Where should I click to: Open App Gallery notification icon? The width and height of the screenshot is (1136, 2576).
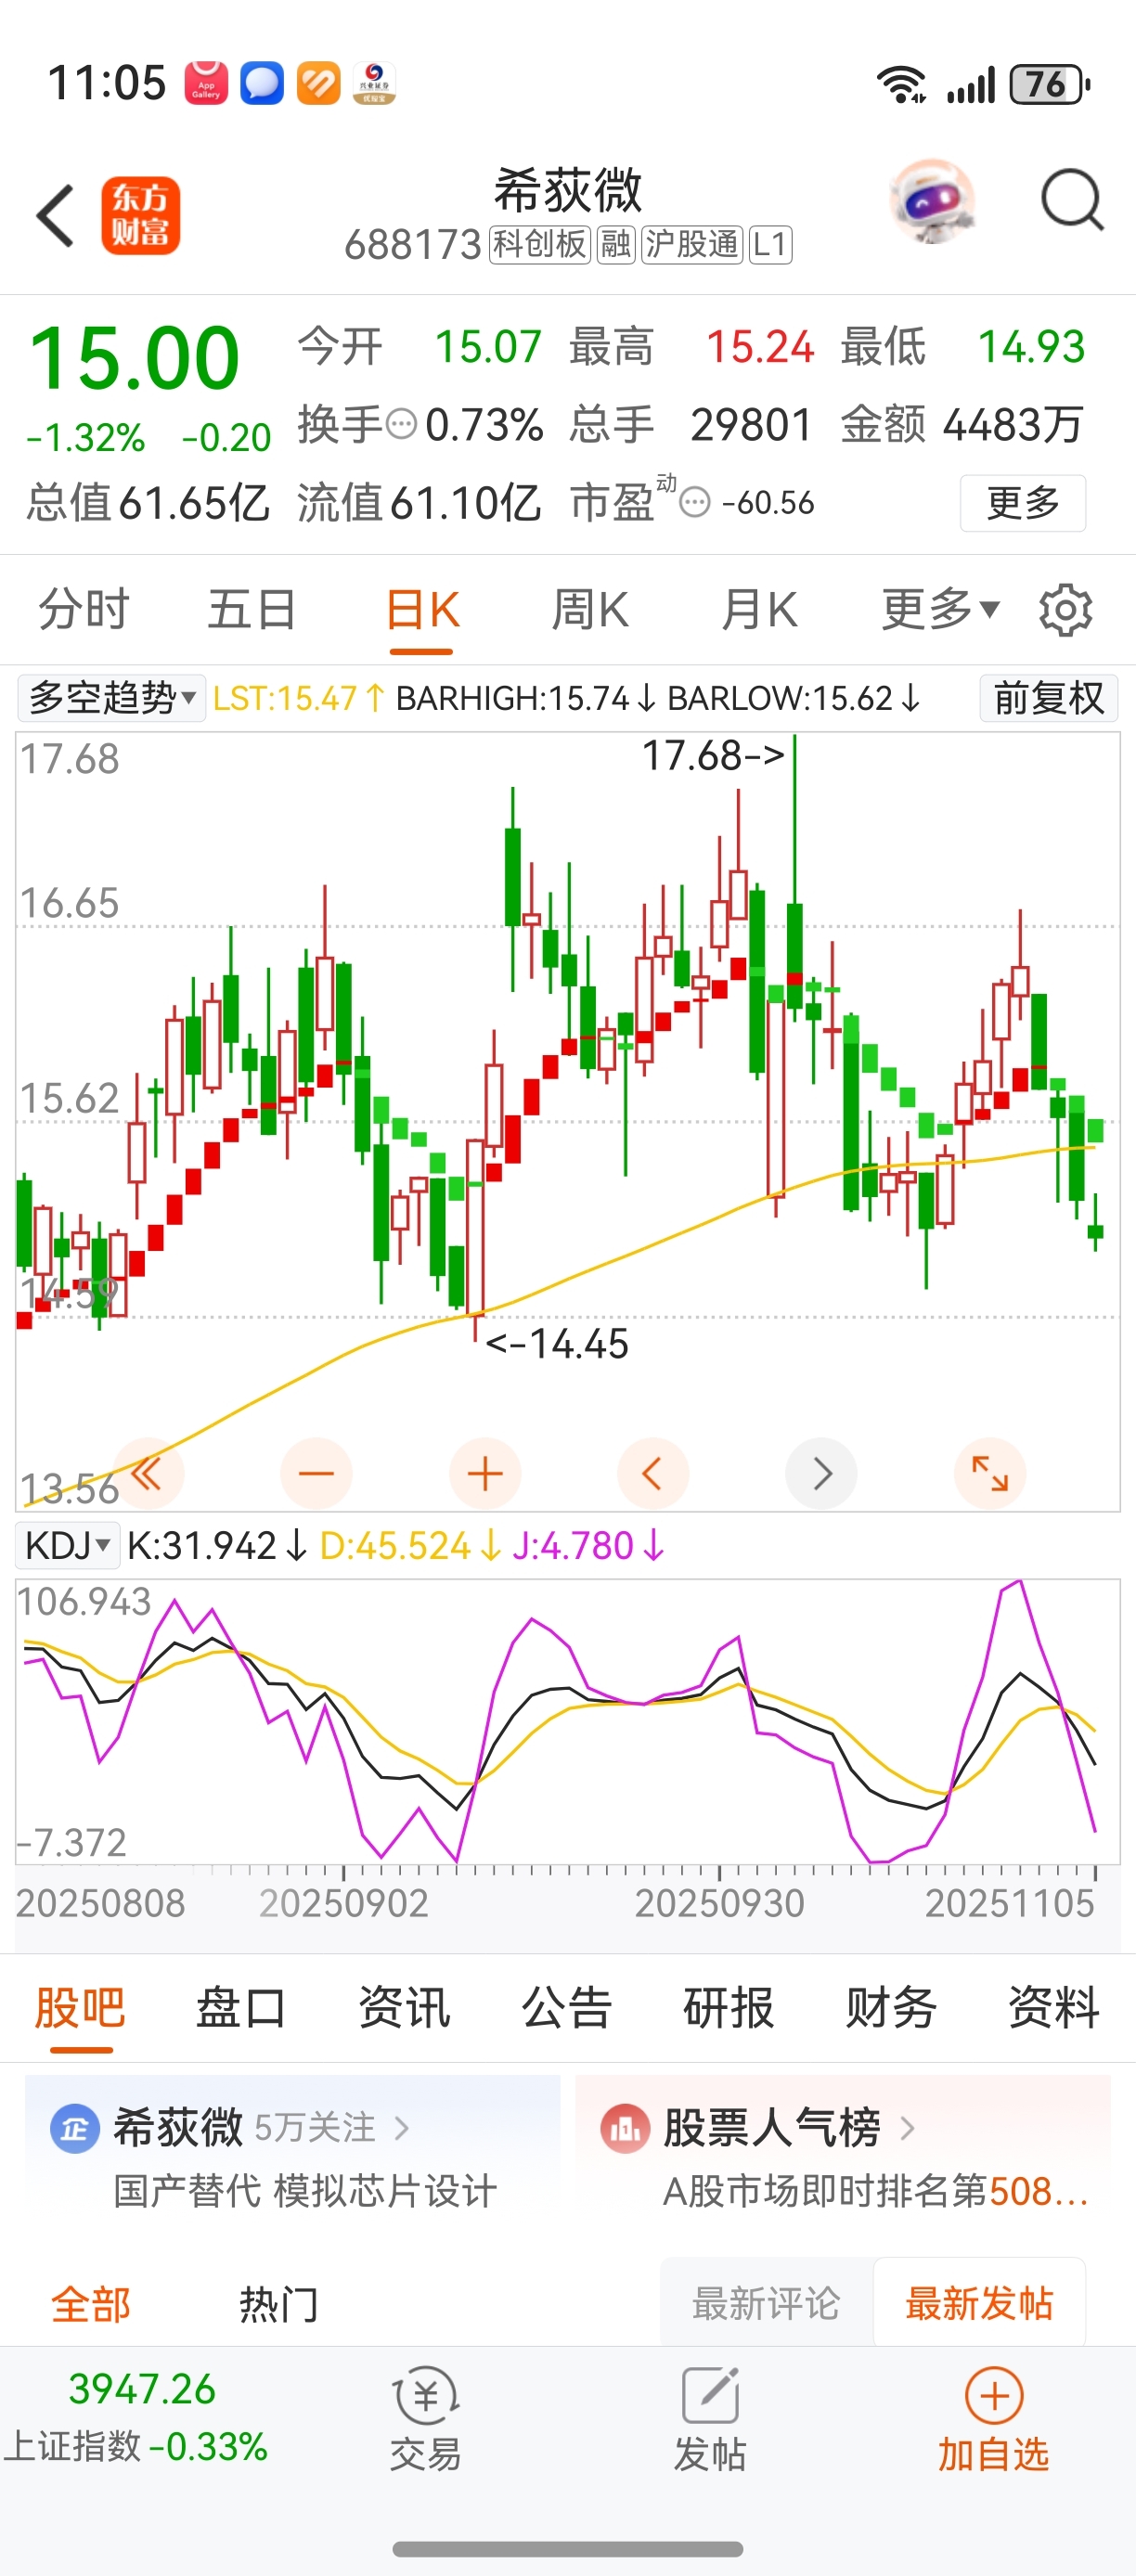(x=206, y=83)
